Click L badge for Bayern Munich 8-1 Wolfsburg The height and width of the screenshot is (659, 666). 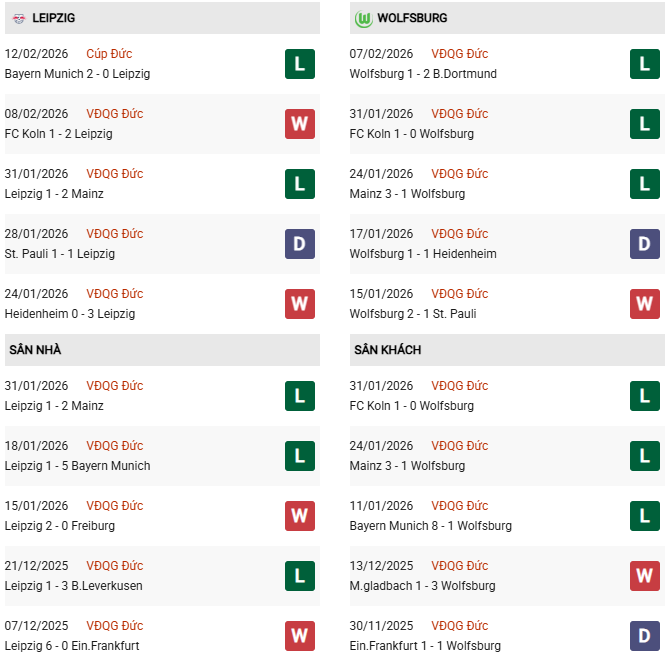point(644,516)
